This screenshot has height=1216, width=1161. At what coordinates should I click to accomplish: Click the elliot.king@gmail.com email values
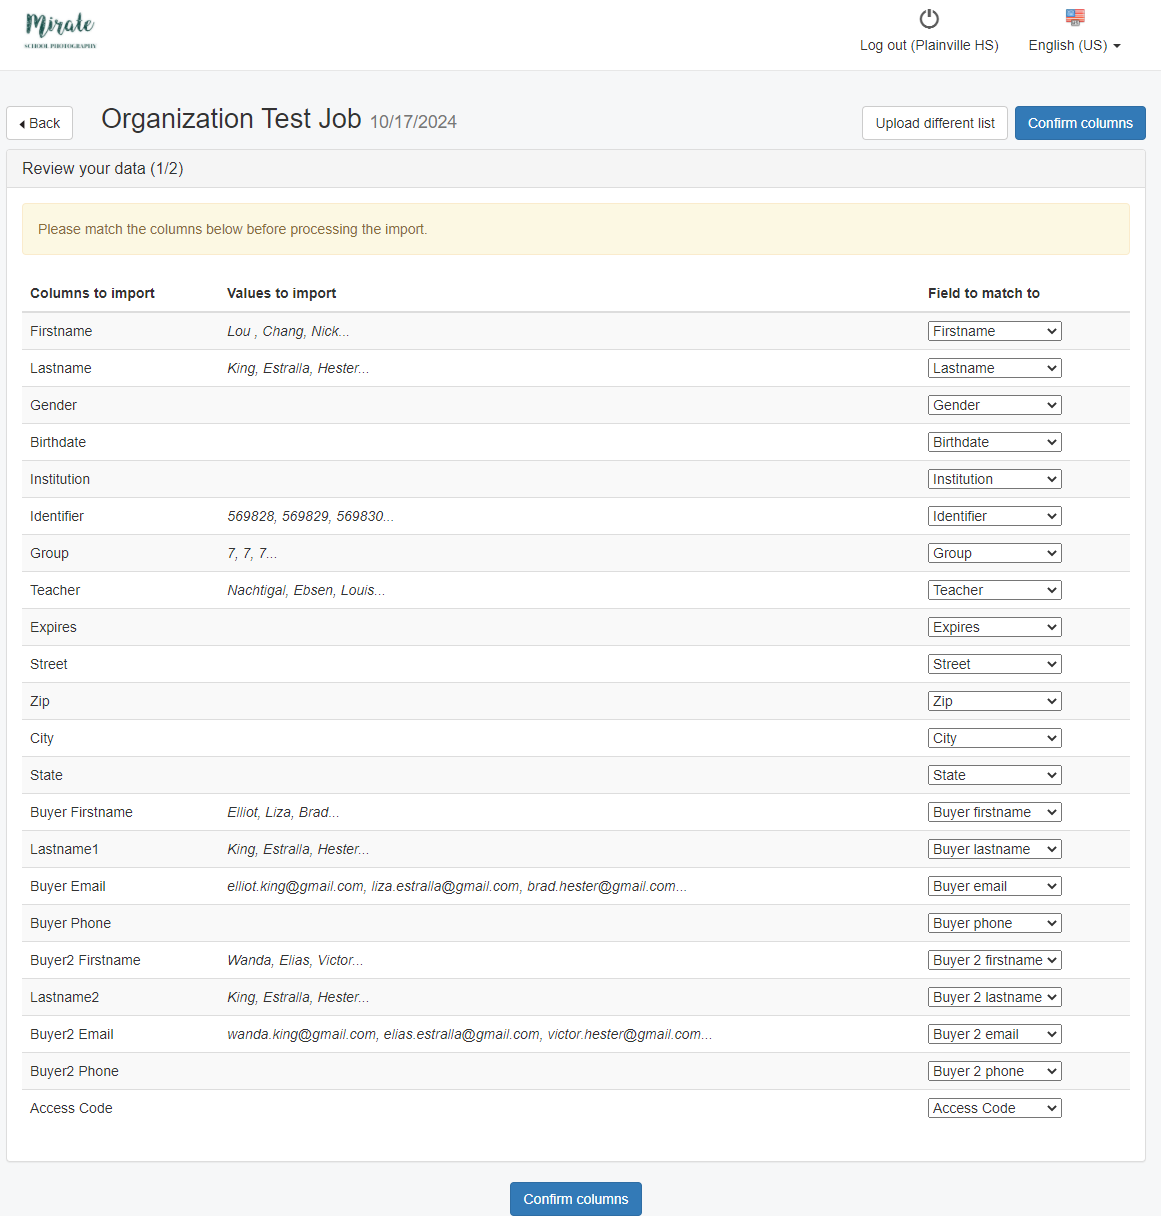tap(457, 886)
